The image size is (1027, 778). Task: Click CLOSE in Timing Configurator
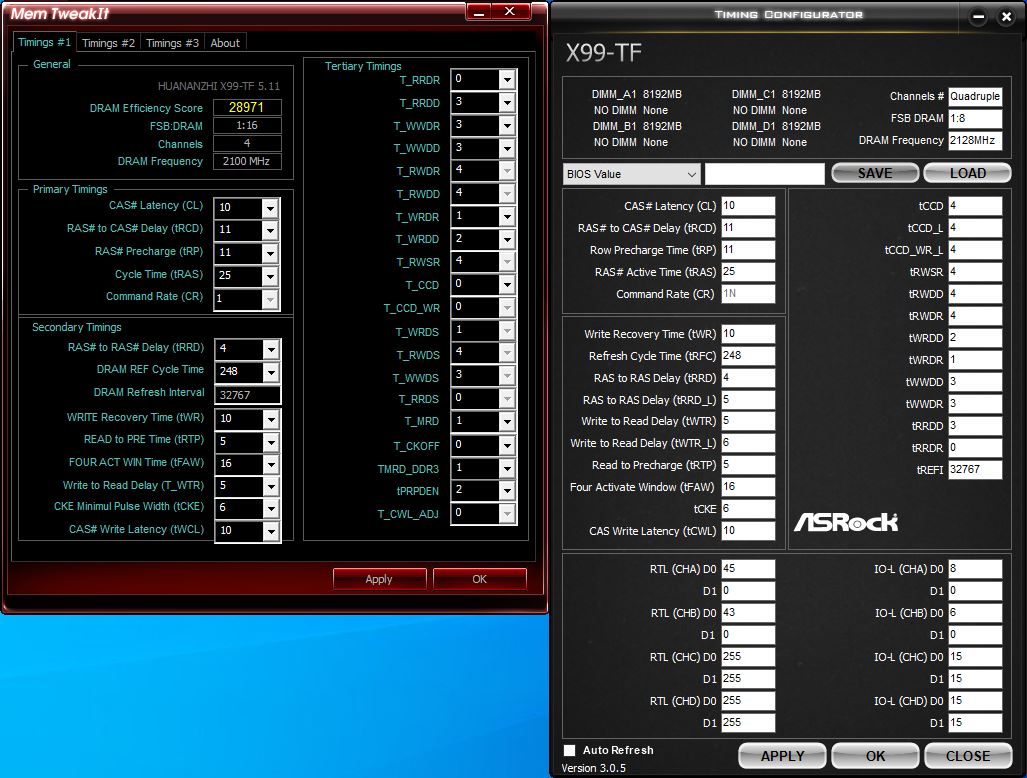(x=967, y=756)
